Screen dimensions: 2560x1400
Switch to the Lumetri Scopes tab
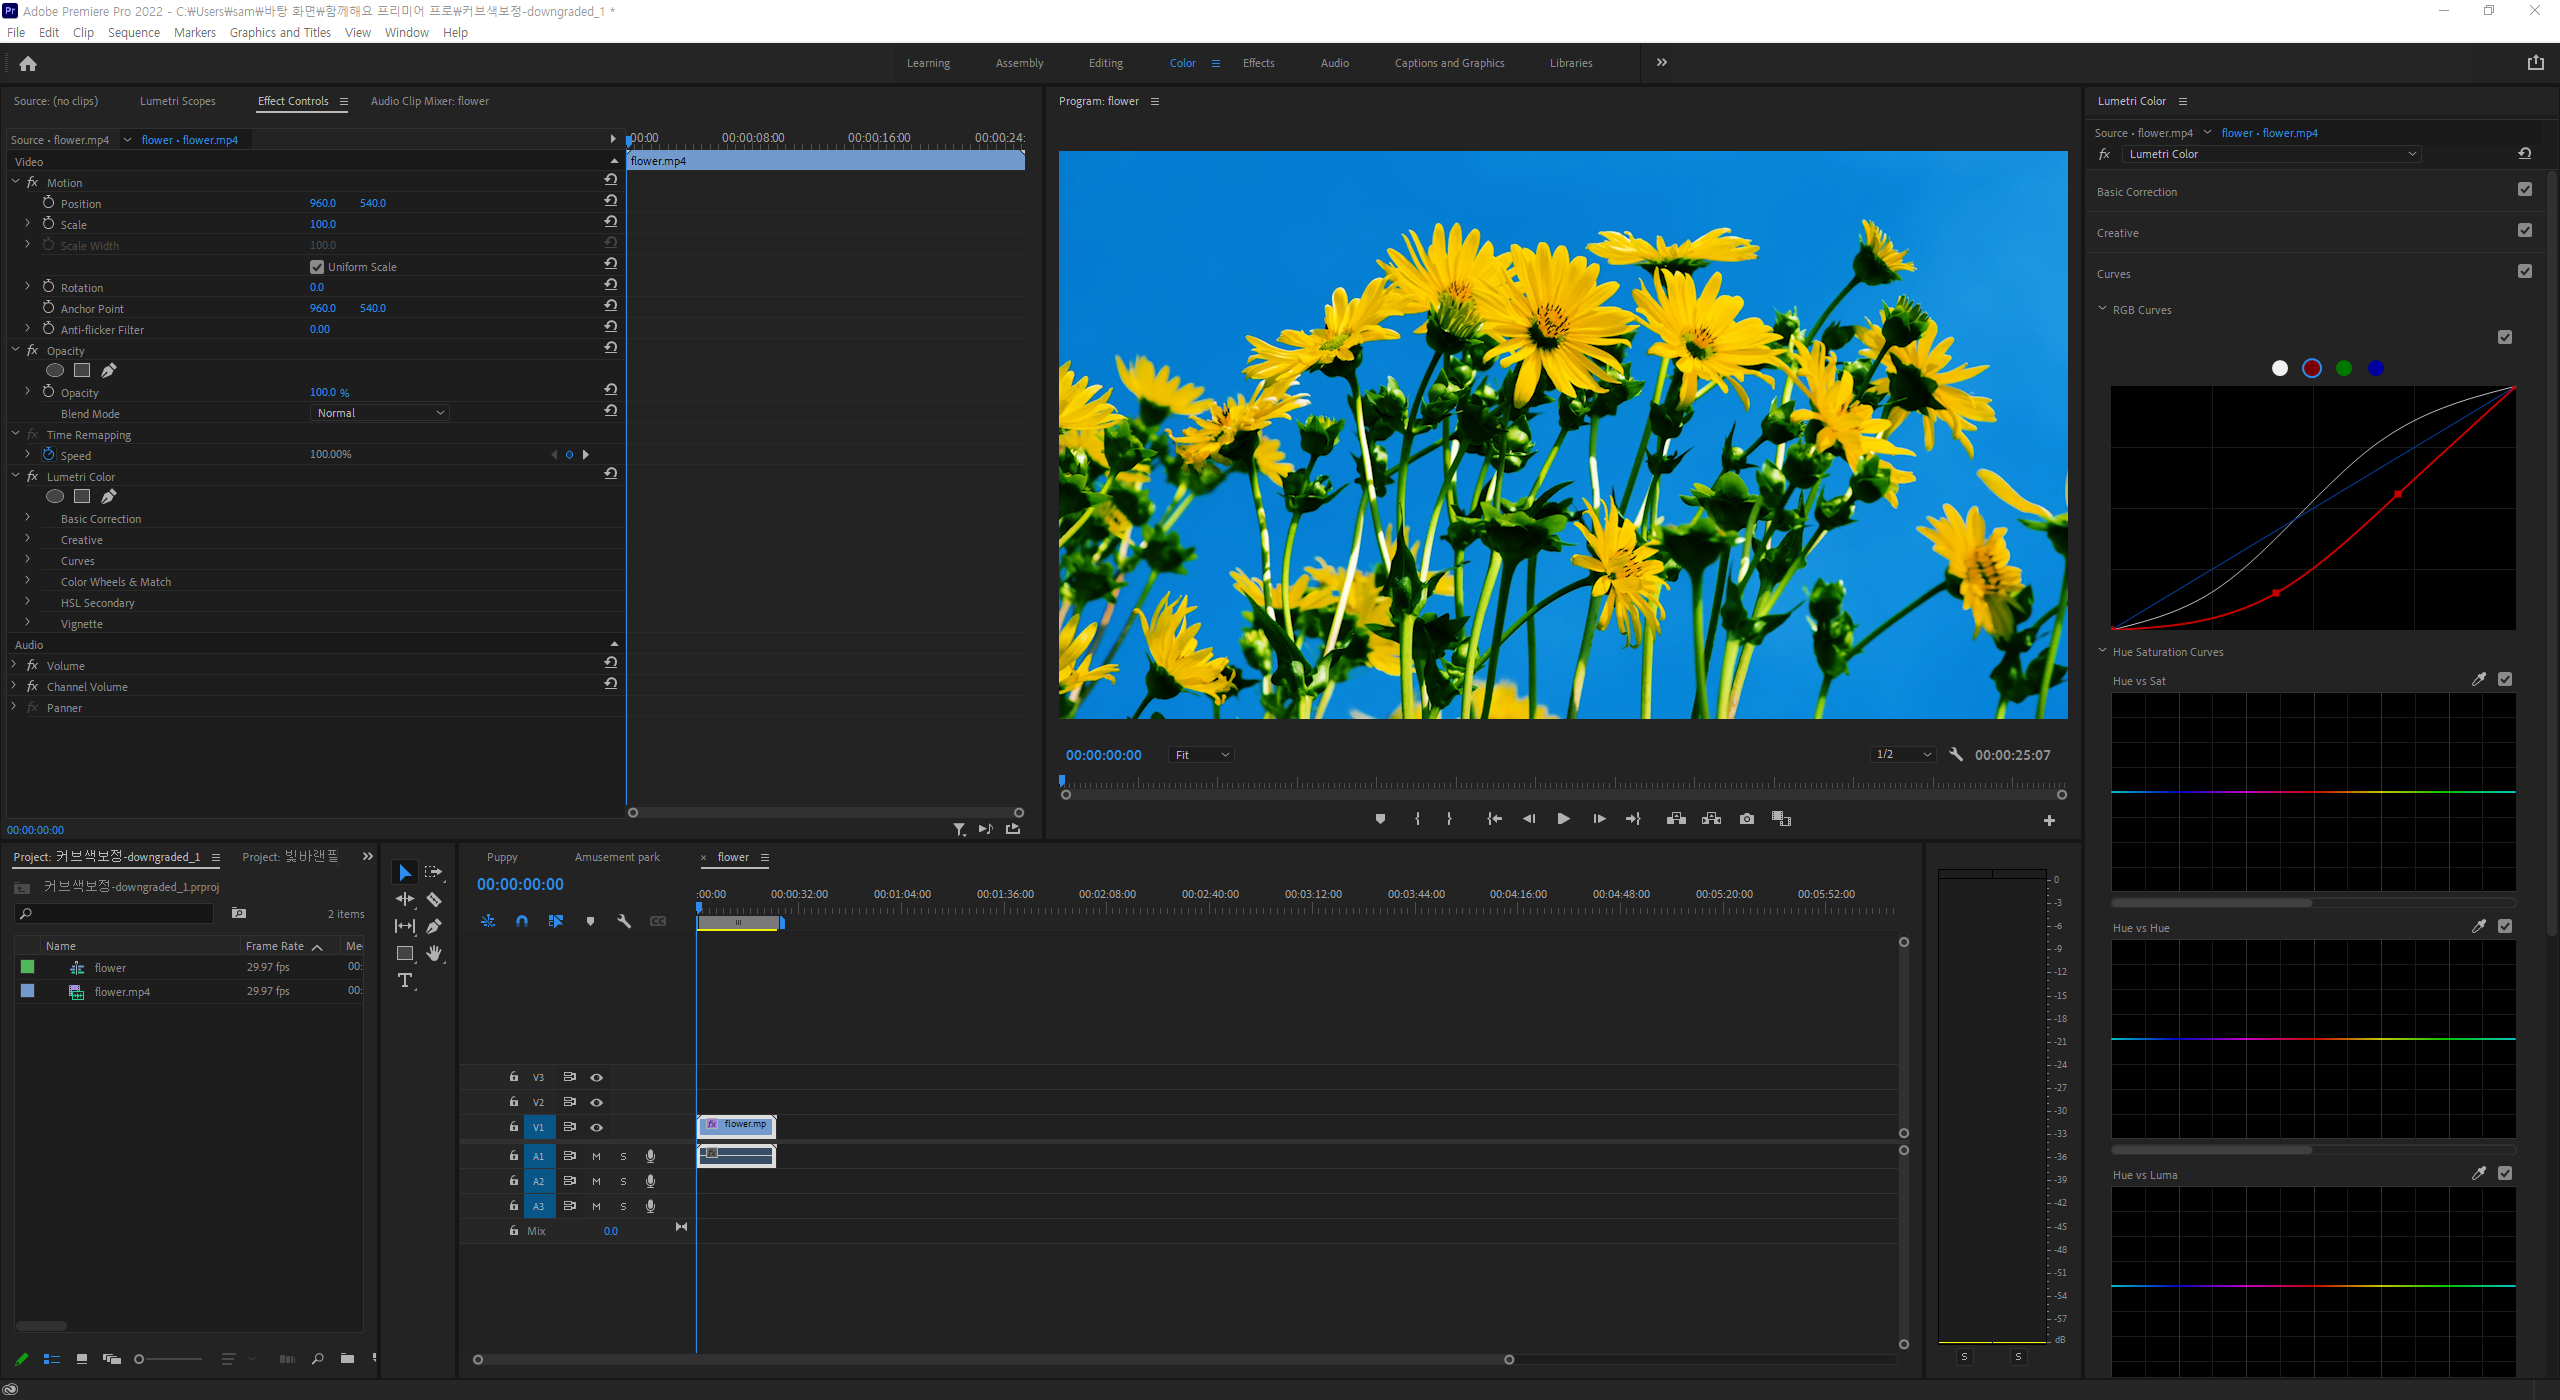click(177, 101)
